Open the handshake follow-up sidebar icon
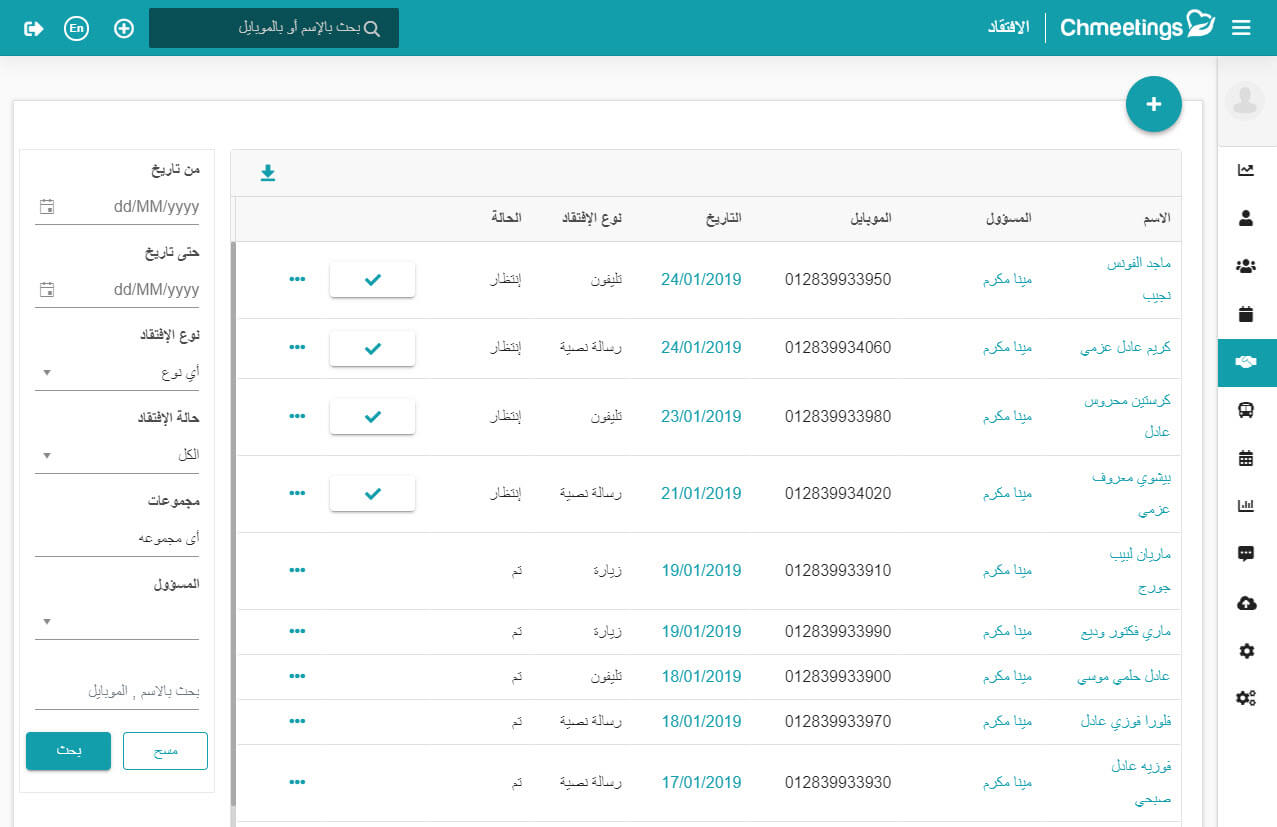1277x827 pixels. pos(1247,362)
